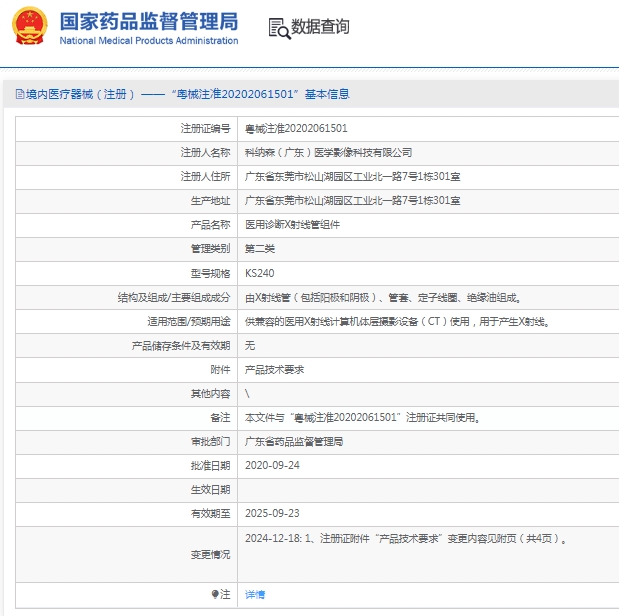619x616 pixels.
Task: Select the 产品名称 label
Action: (x=210, y=225)
